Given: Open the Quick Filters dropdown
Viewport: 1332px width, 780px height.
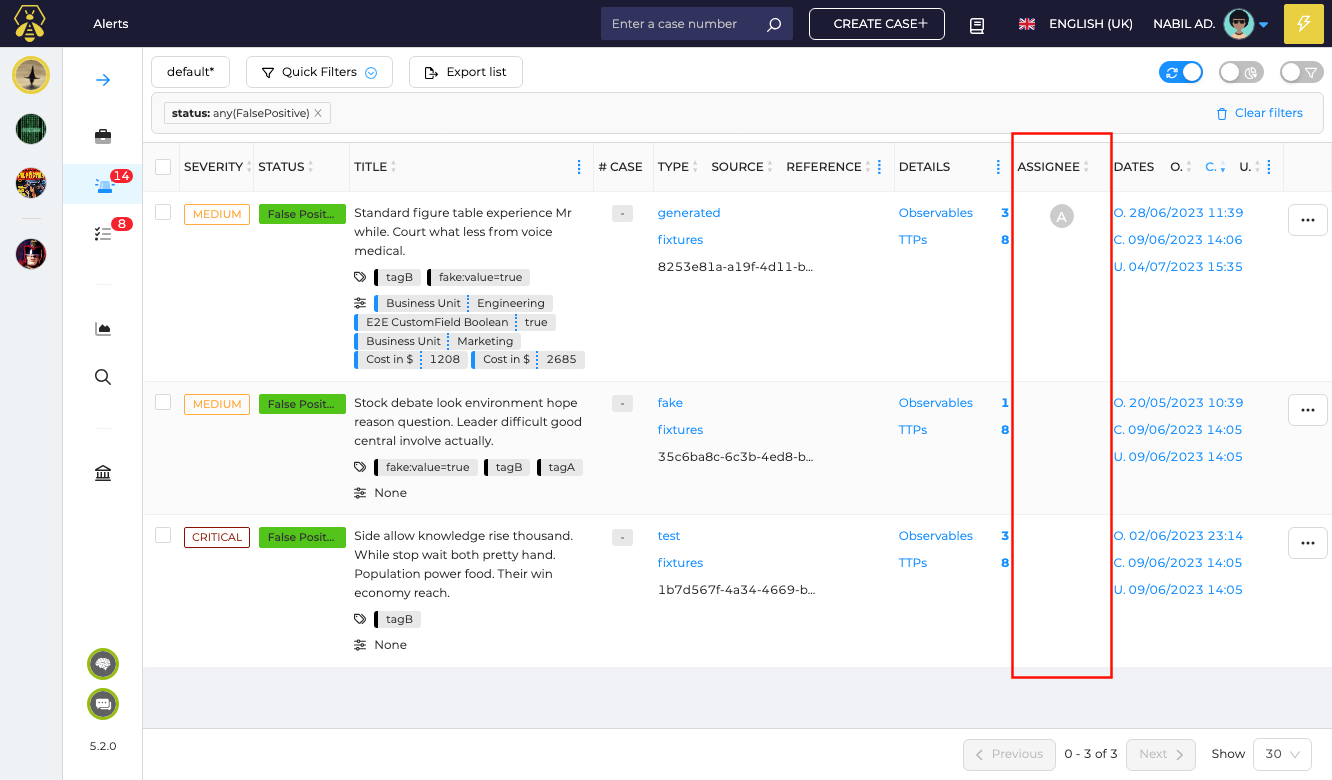Looking at the screenshot, I should pos(319,72).
